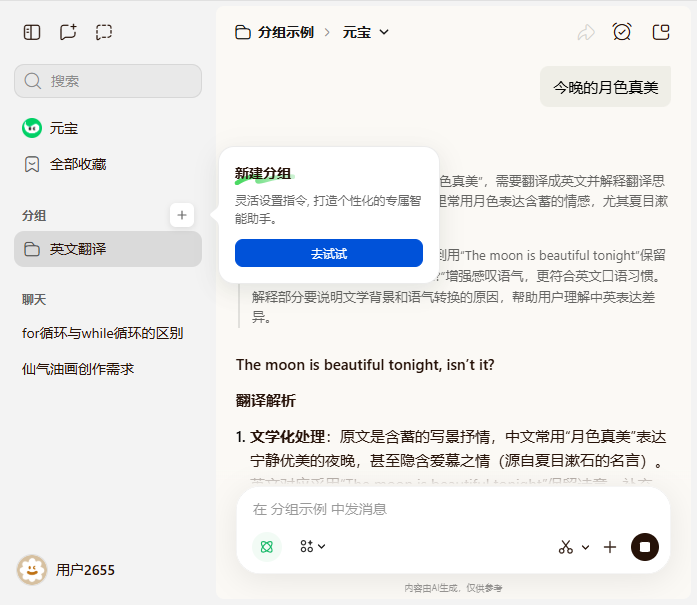Toggle the green deep-thinking atom icon
The height and width of the screenshot is (605, 697).
pyautogui.click(x=267, y=547)
